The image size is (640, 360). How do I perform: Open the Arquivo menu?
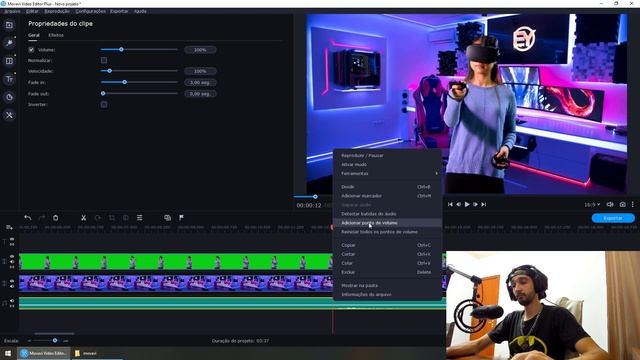[12, 11]
